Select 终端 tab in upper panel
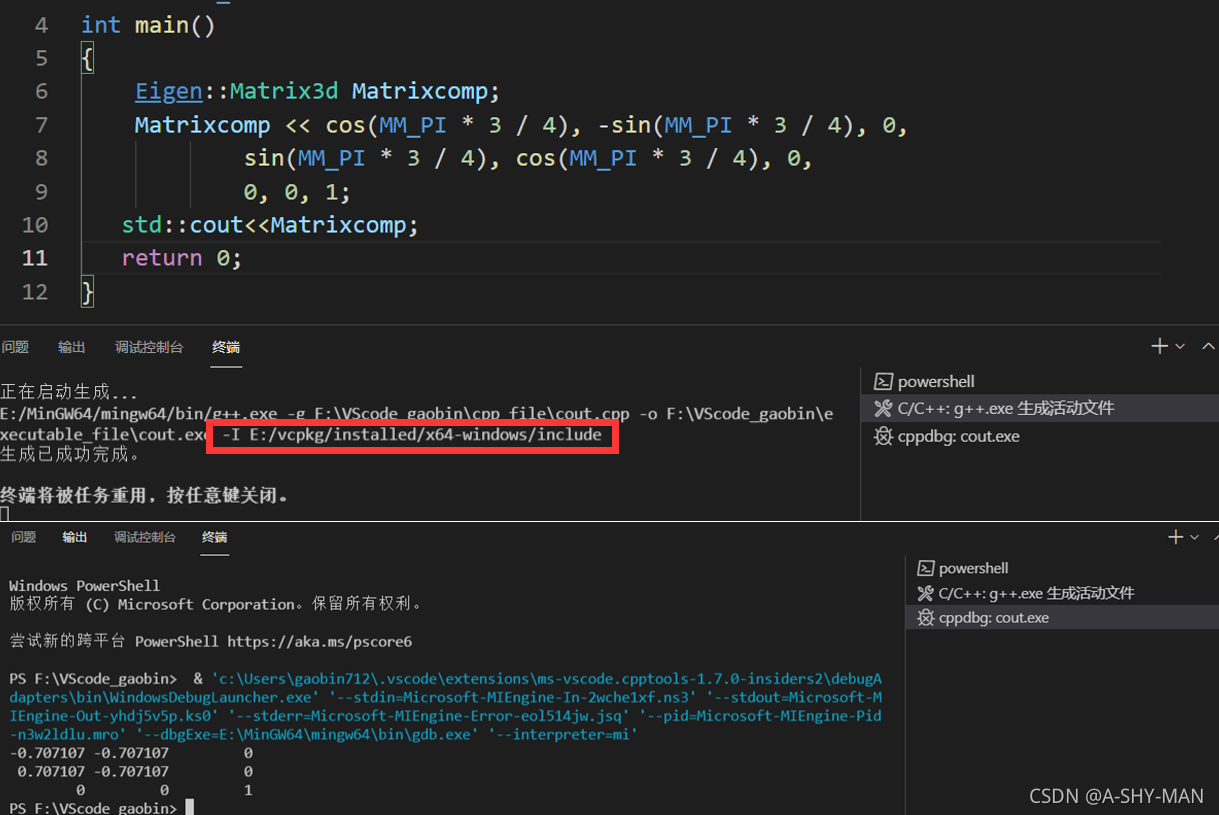This screenshot has height=815, width=1219. pyautogui.click(x=226, y=347)
